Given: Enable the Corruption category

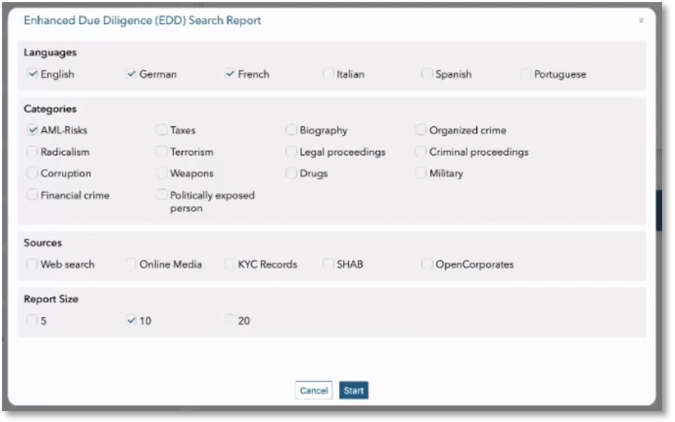Looking at the screenshot, I should point(33,174).
